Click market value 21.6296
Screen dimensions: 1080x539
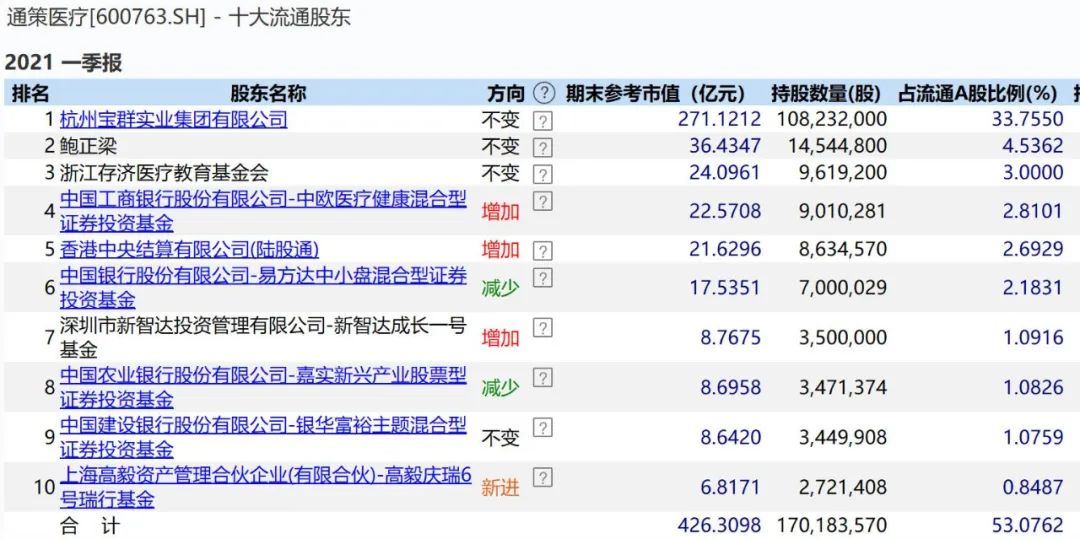click(x=725, y=249)
